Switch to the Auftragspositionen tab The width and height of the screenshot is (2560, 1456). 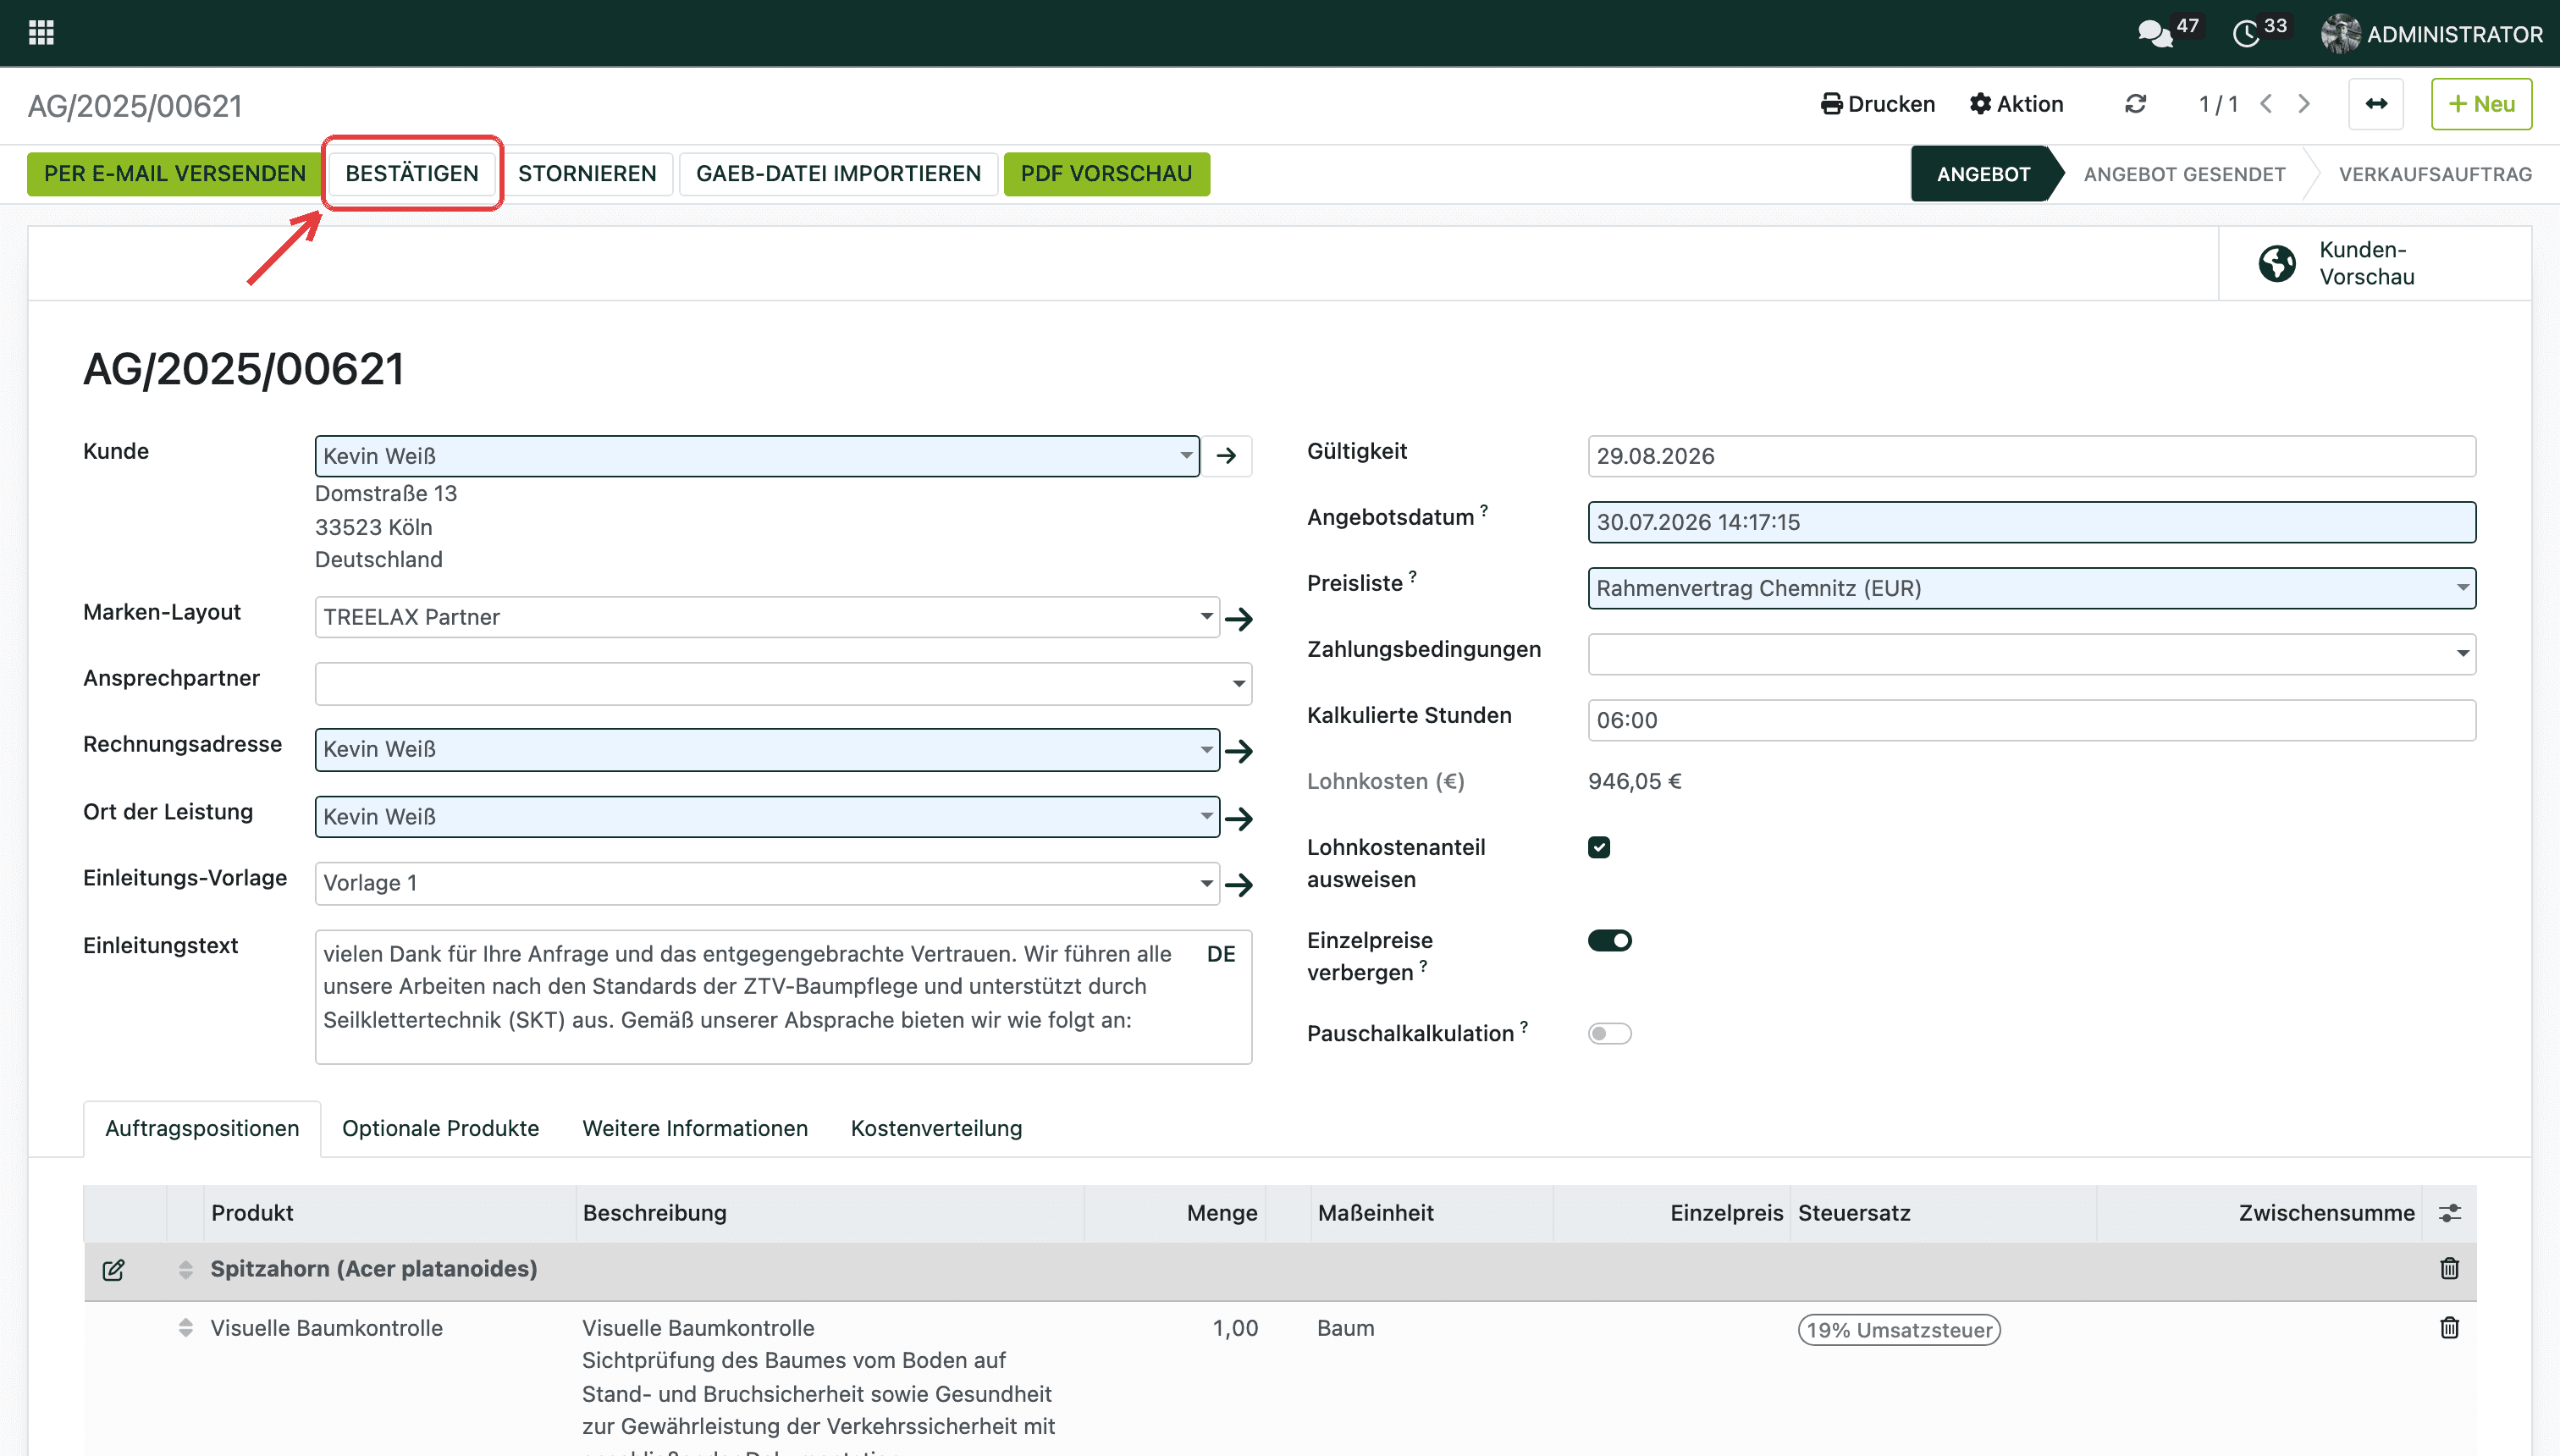tap(202, 1129)
